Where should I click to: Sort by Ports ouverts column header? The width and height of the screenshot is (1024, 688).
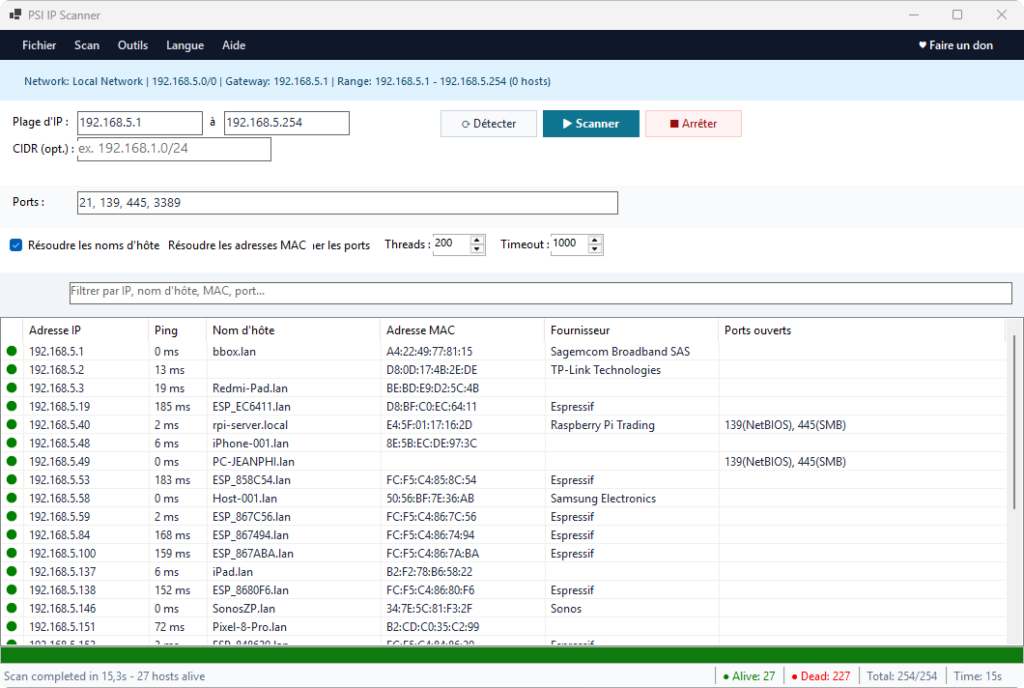coord(861,330)
